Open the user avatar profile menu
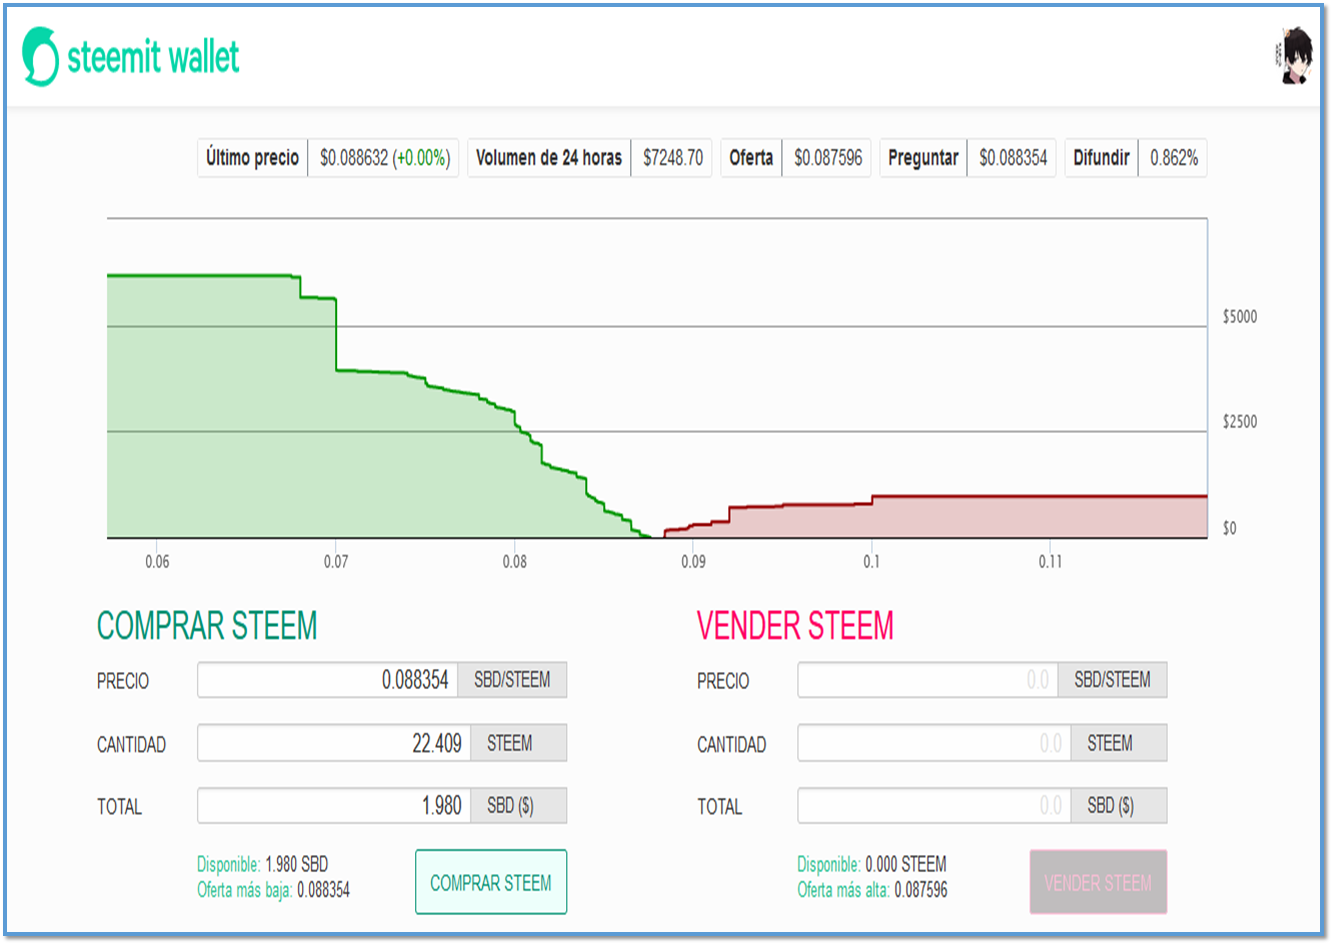The width and height of the screenshot is (1333, 945). pyautogui.click(x=1295, y=56)
